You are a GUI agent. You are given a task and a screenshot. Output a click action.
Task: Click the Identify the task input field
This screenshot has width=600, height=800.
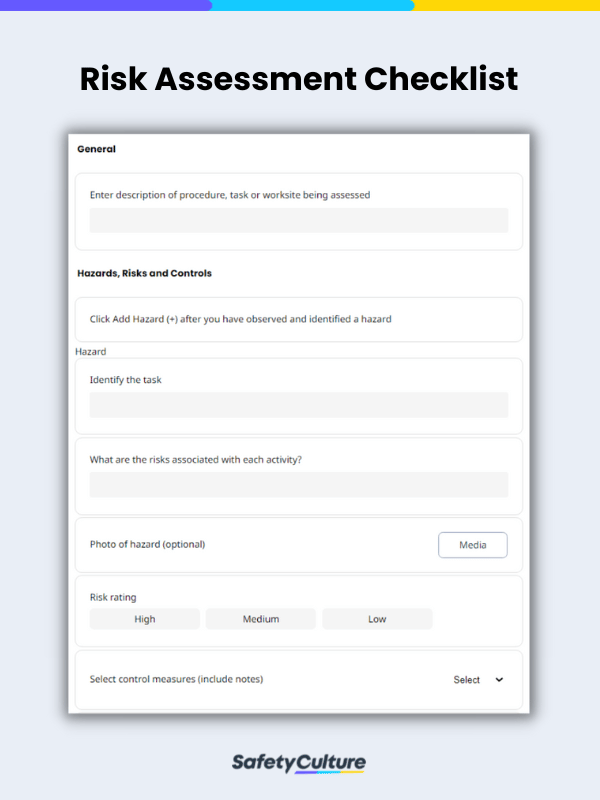point(298,404)
